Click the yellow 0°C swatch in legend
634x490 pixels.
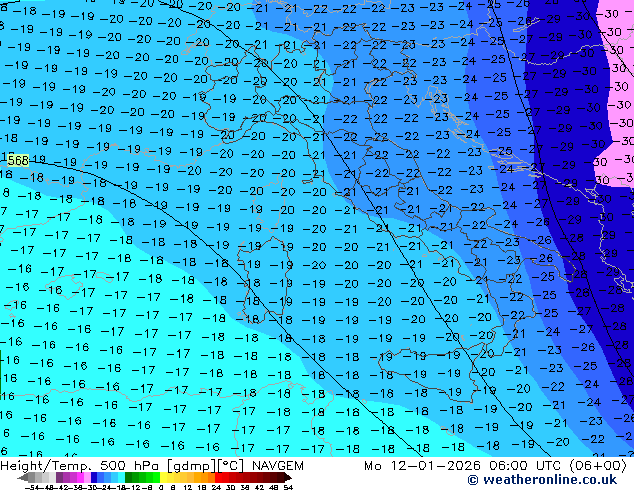pyautogui.click(x=164, y=477)
